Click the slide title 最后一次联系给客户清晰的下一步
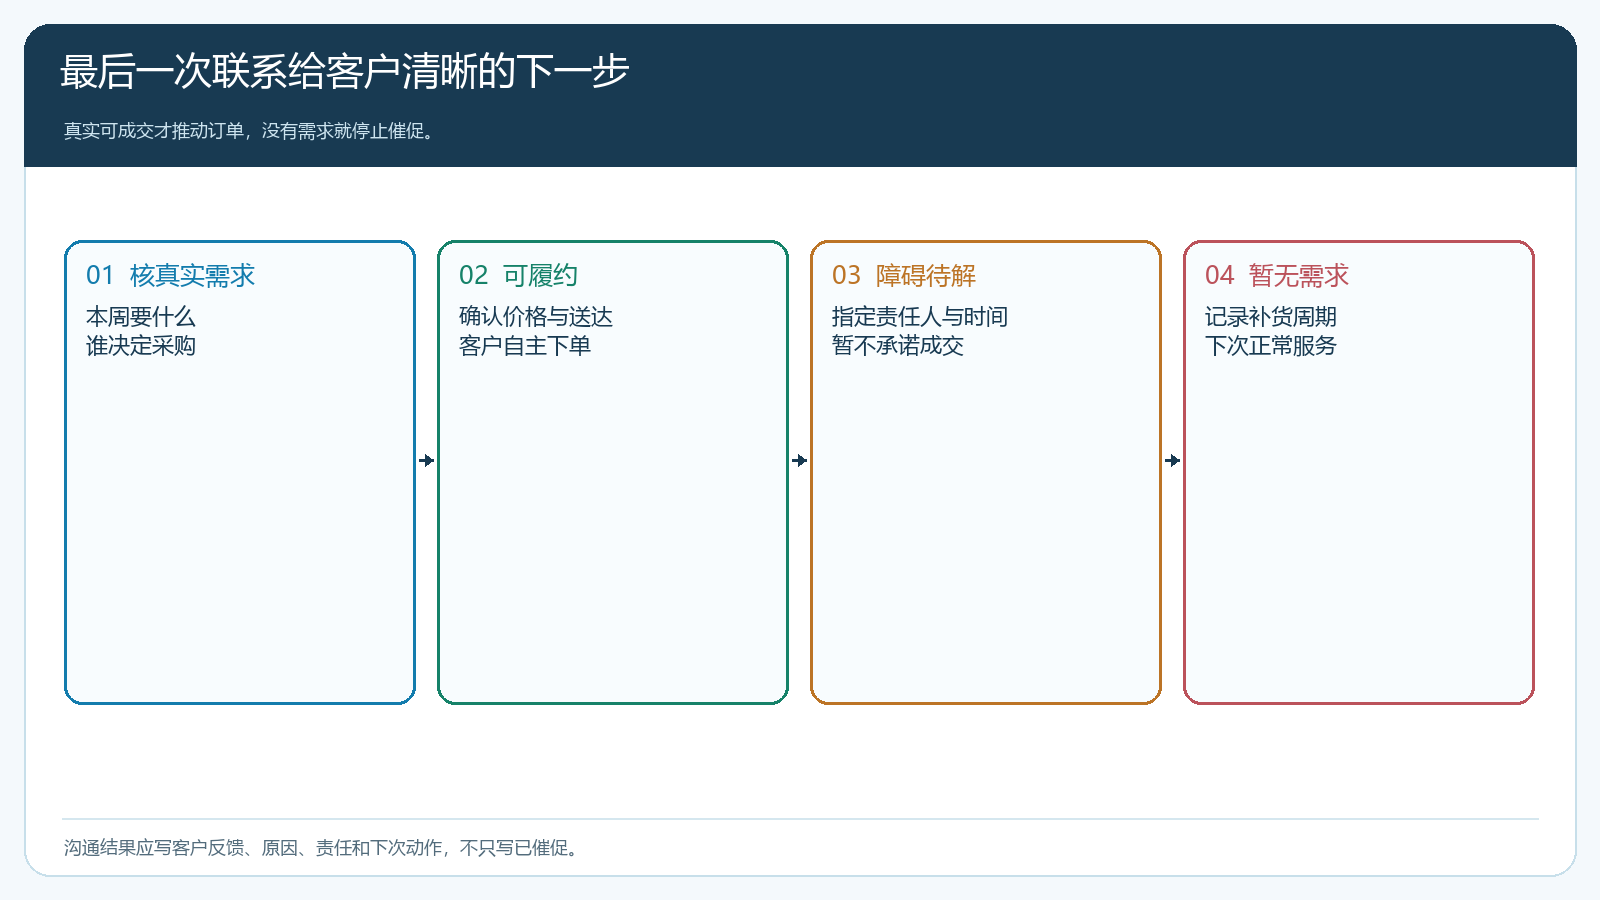This screenshot has width=1600, height=900. click(x=344, y=72)
